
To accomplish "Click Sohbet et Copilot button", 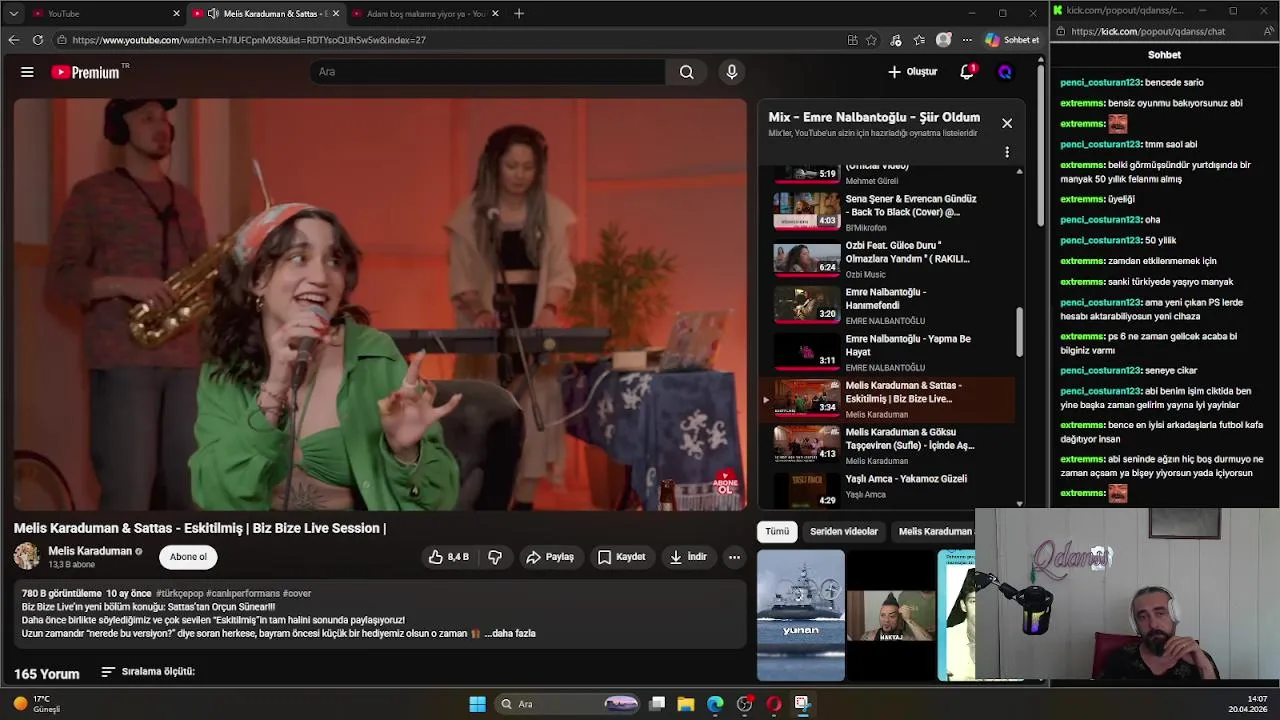I will 1012,40.
